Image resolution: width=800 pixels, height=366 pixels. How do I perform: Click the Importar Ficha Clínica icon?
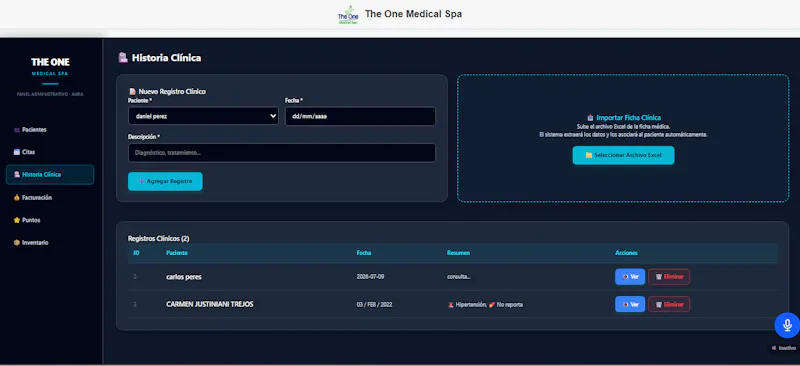[590, 117]
